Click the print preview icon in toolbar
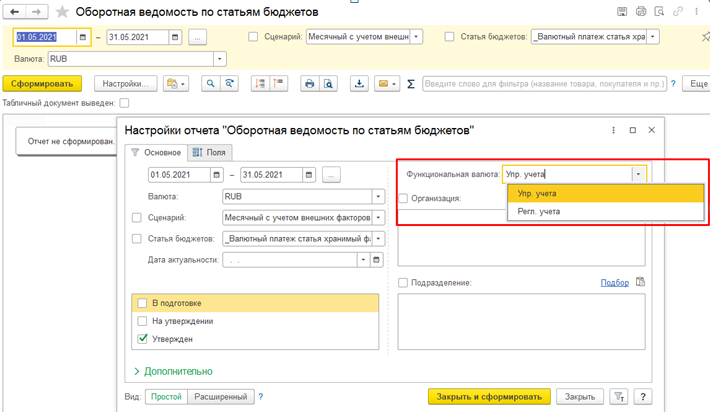 (x=328, y=84)
